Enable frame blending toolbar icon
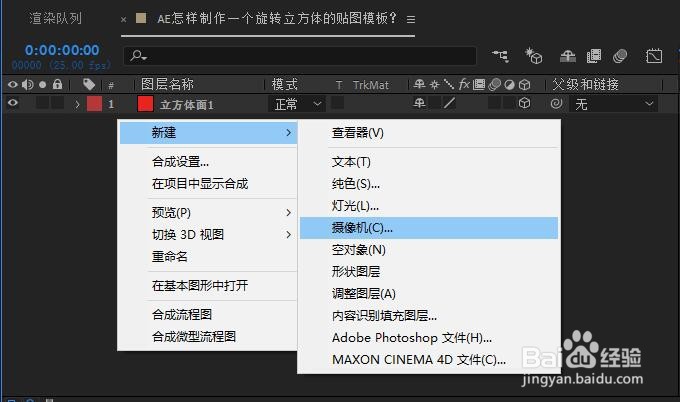 tap(594, 56)
